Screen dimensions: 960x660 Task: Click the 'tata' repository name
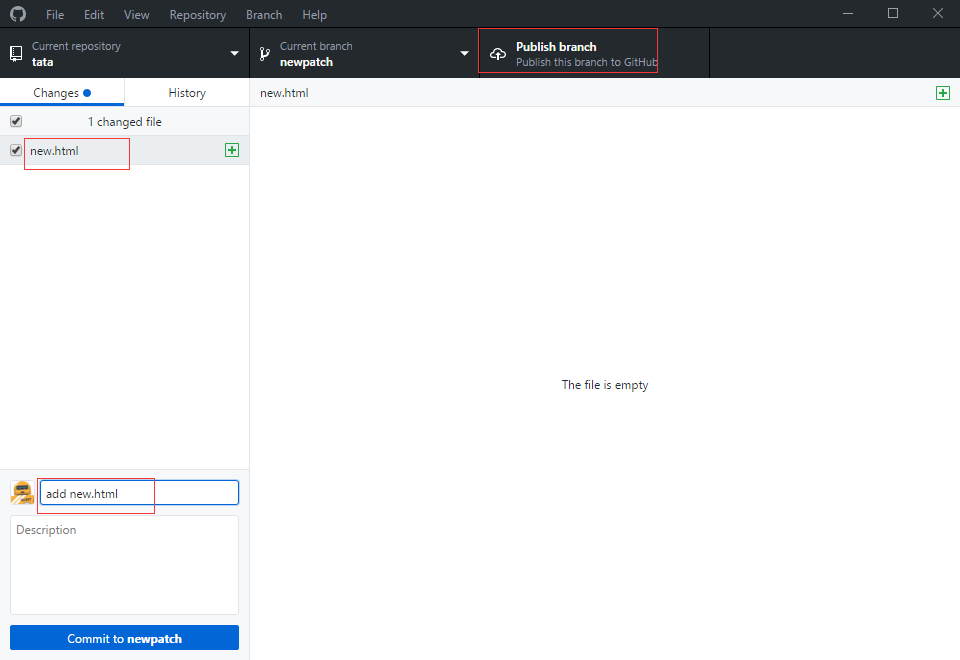pyautogui.click(x=42, y=62)
